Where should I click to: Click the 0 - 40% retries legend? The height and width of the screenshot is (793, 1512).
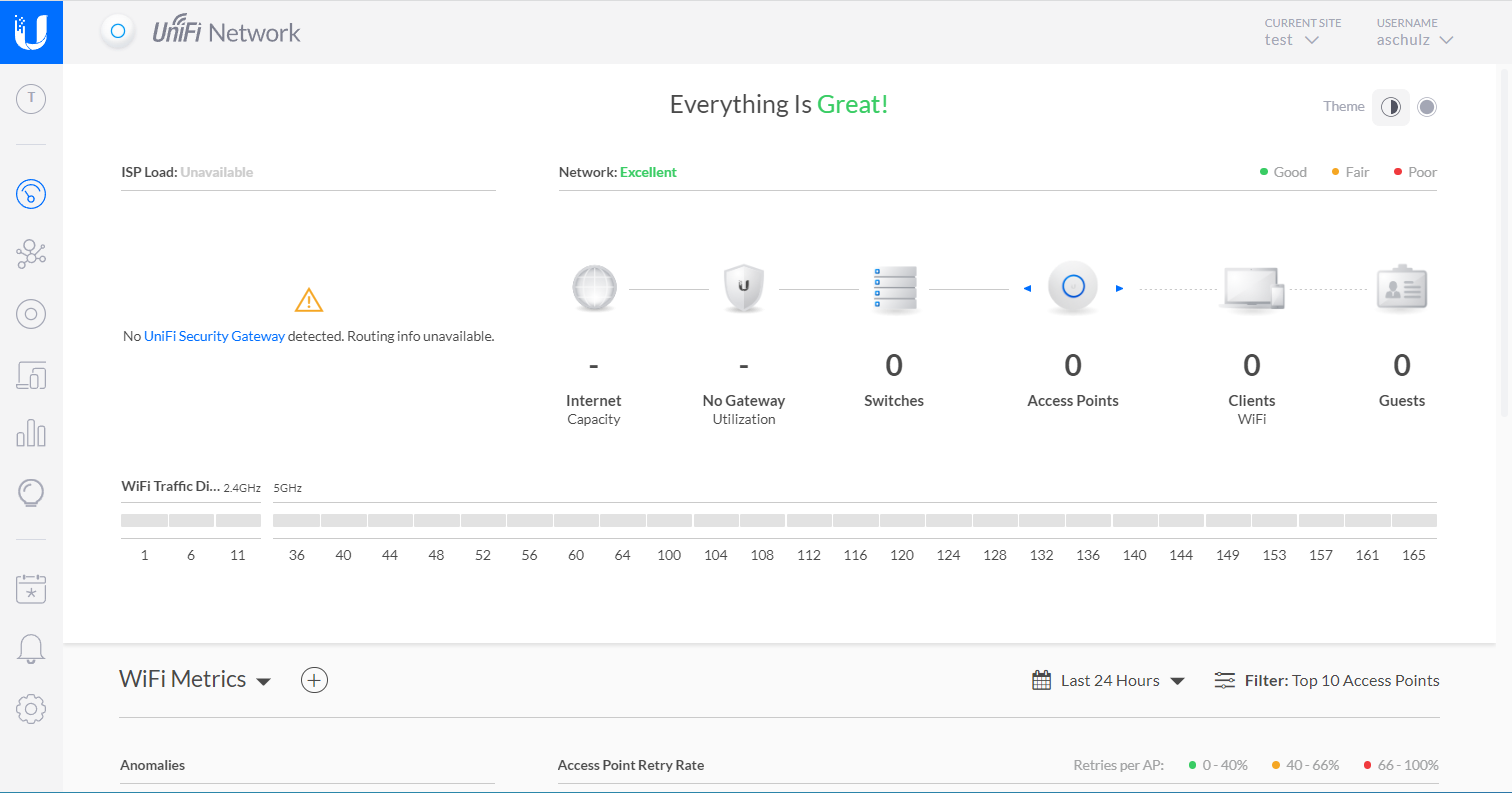point(1218,765)
